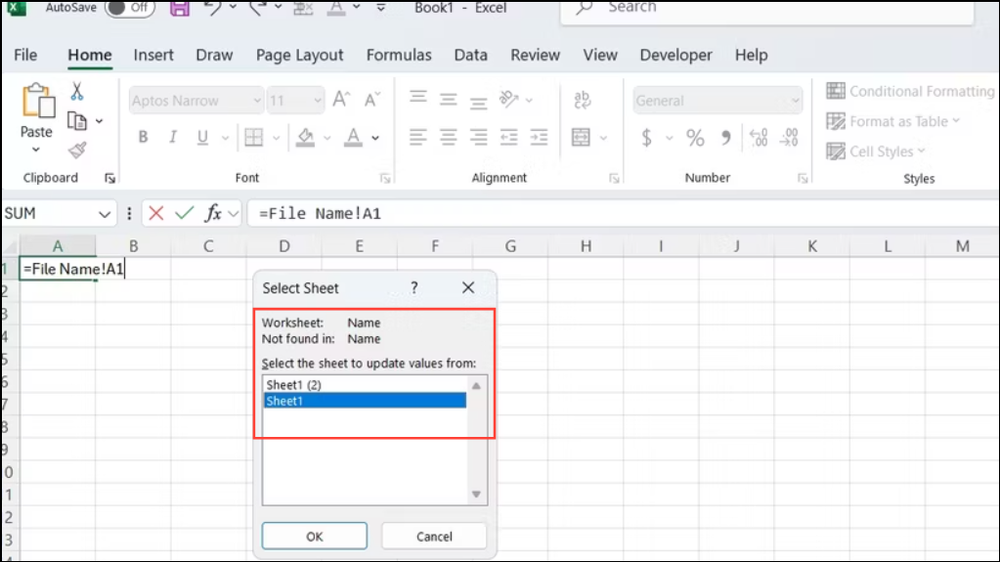The image size is (1000, 562).
Task: Decrease font size icon
Action: coord(372,100)
